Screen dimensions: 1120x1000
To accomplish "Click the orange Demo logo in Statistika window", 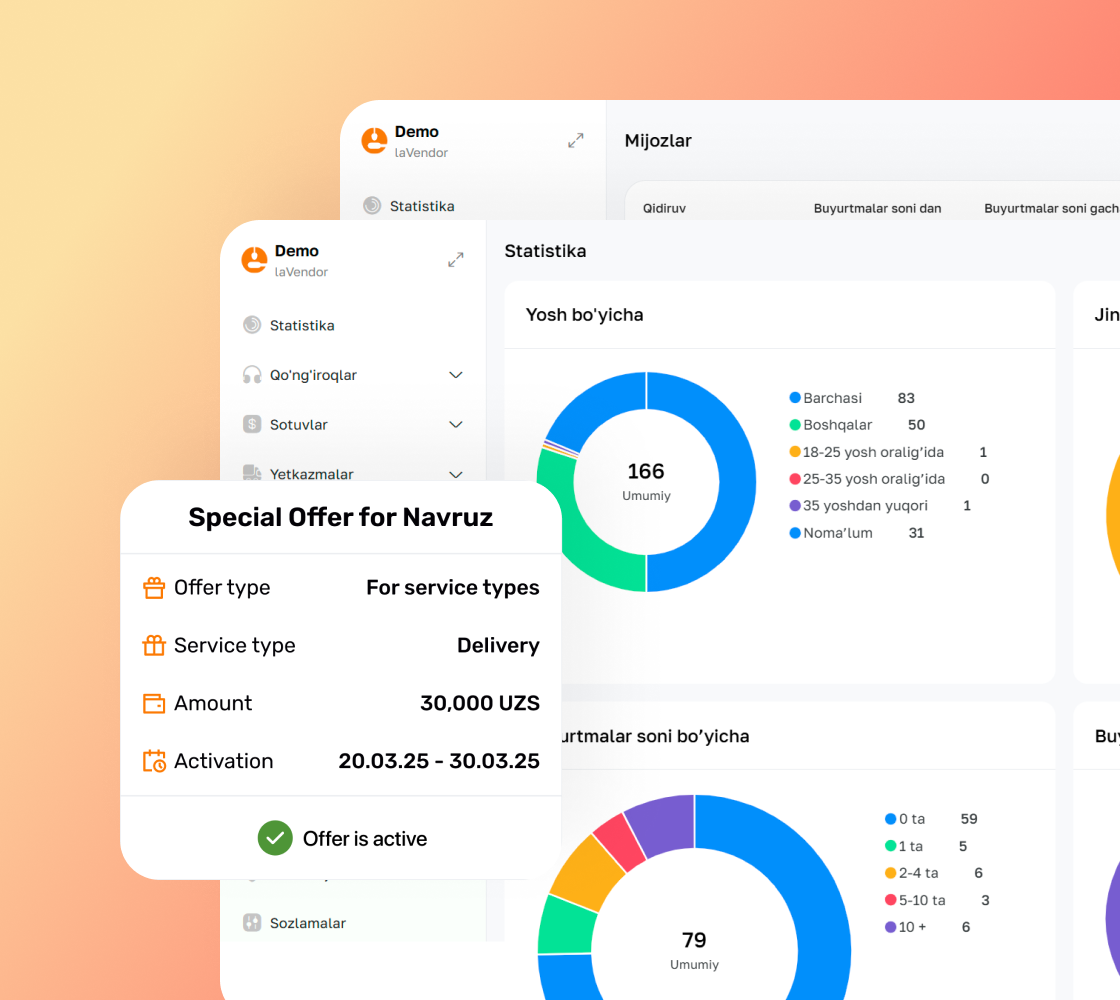I will (x=254, y=260).
